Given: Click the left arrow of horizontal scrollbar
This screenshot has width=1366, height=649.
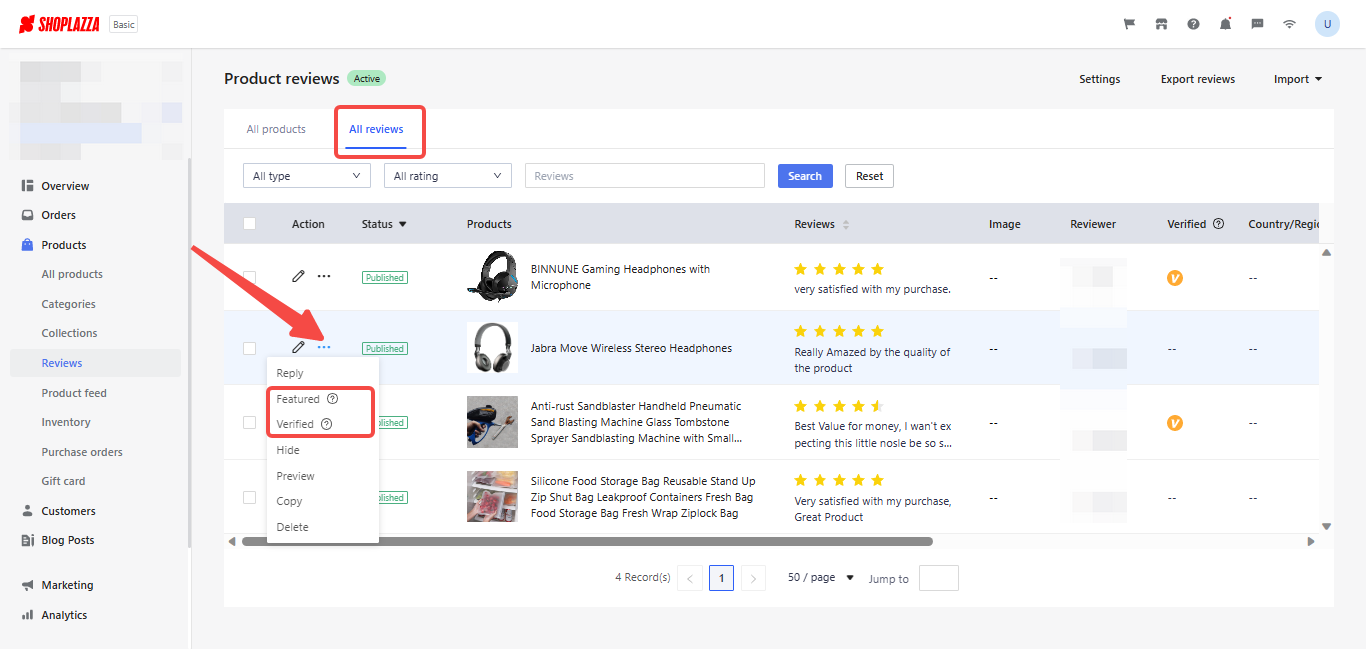Looking at the screenshot, I should click(x=232, y=541).
